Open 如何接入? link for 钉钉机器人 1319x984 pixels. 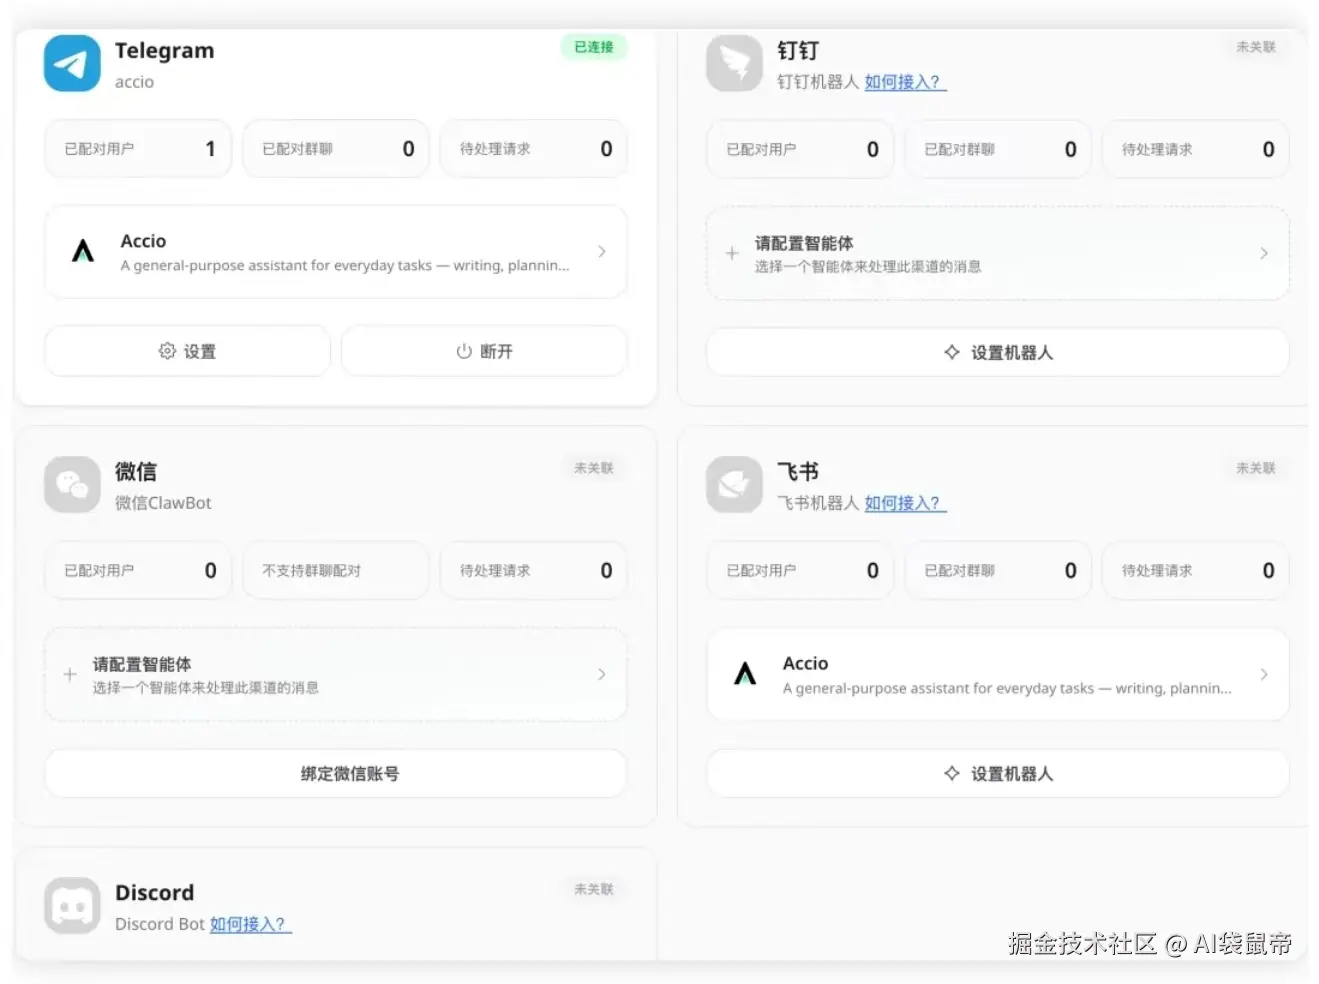(x=904, y=82)
